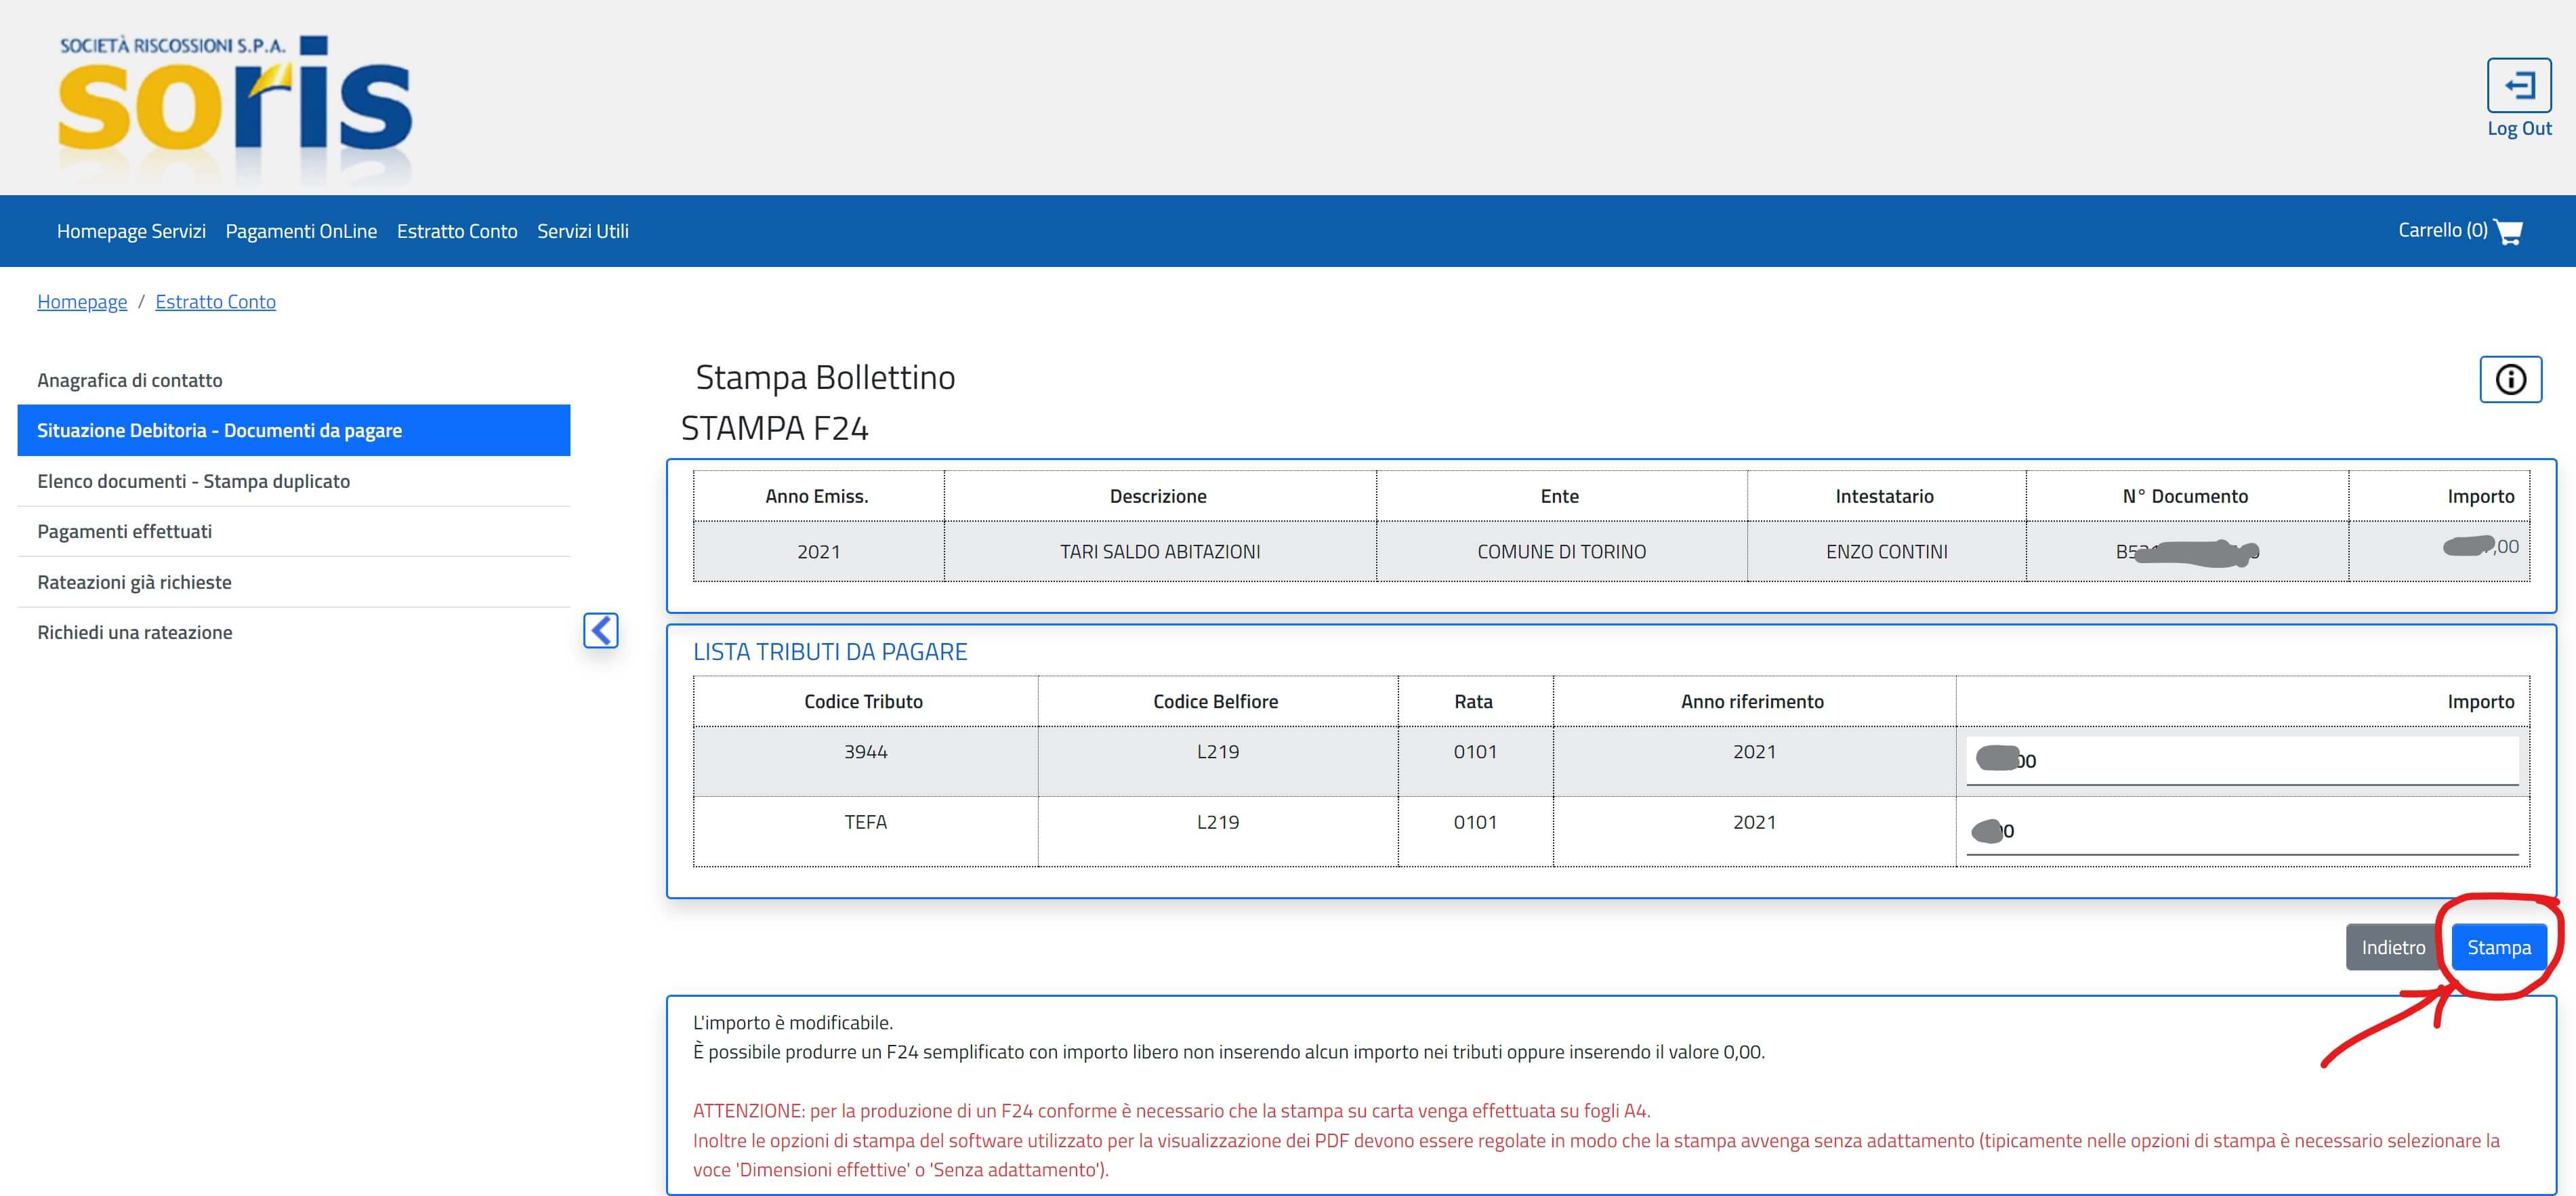The height and width of the screenshot is (1196, 2576).
Task: Collapse the sidebar with the chevron arrow
Action: pyautogui.click(x=600, y=630)
